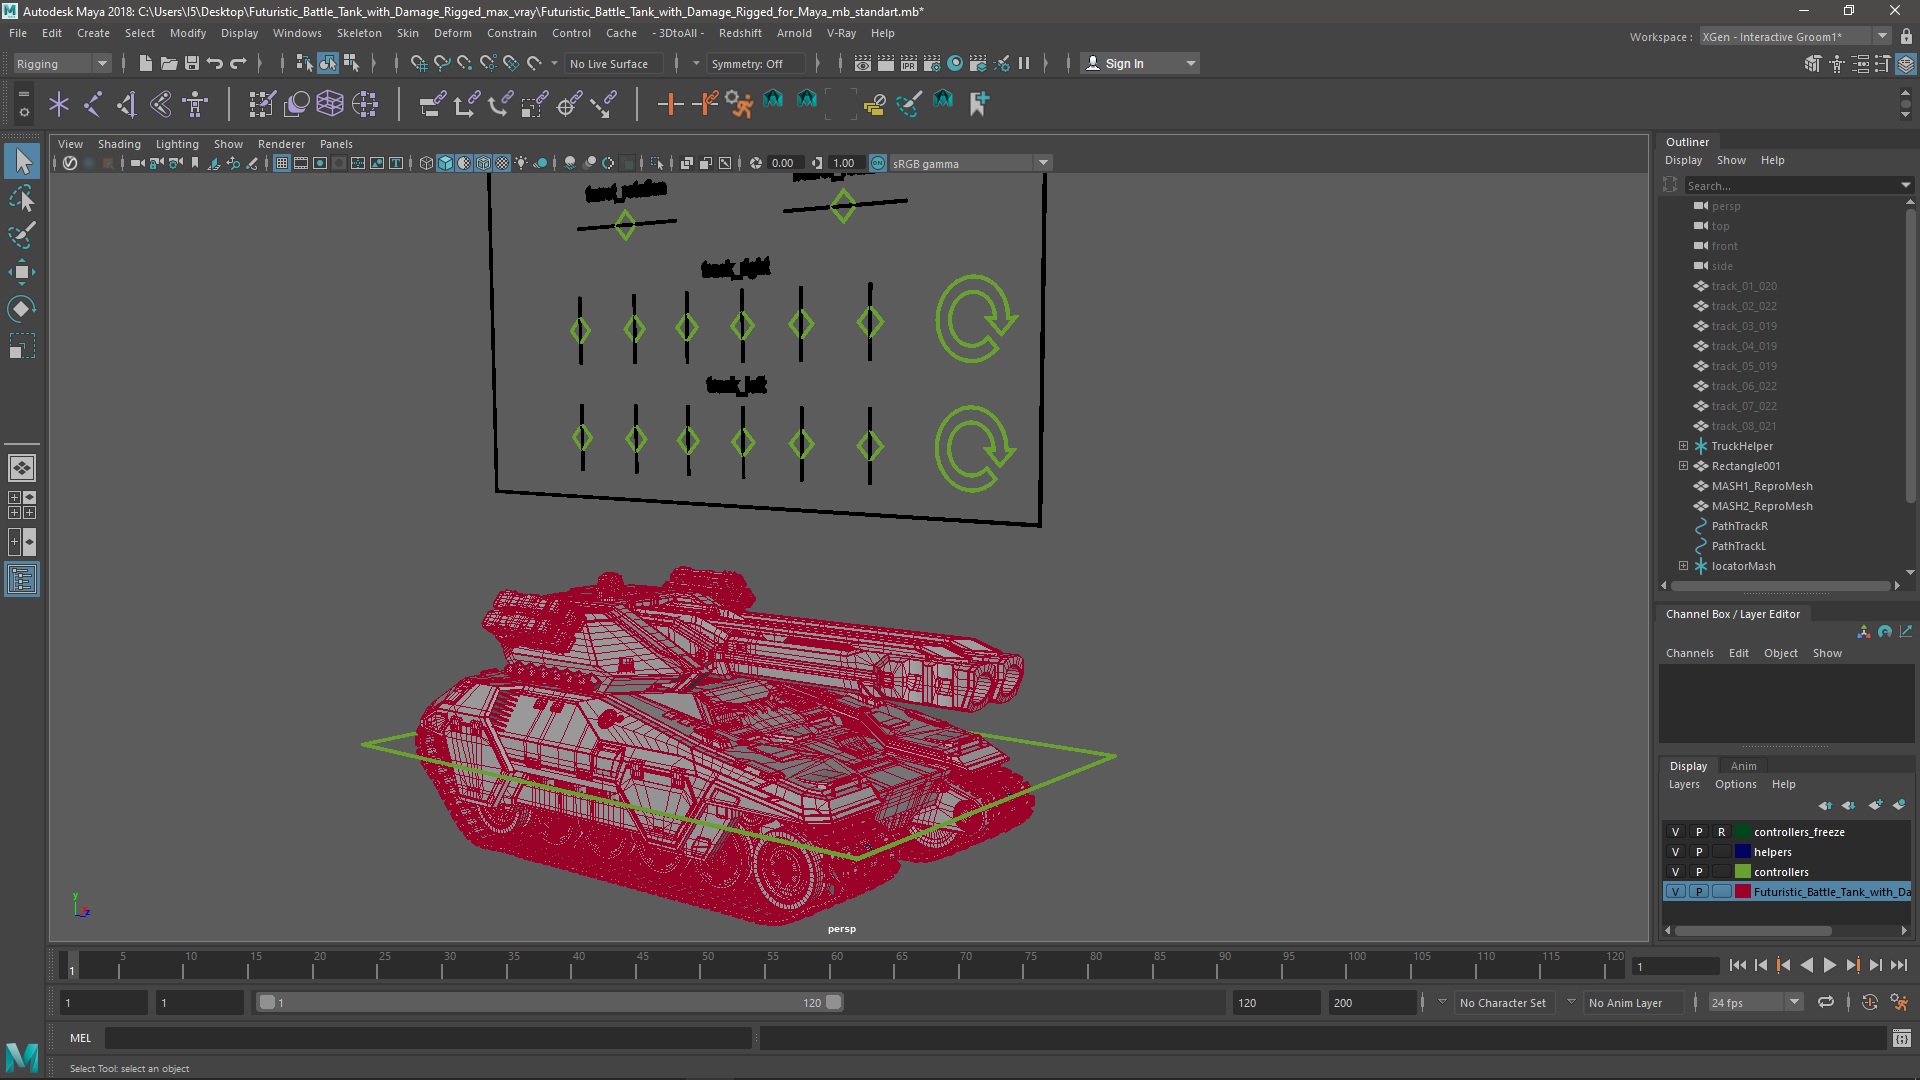This screenshot has height=1080, width=1920.
Task: Click the Create IK Handle shelf icon
Action: pos(127,104)
